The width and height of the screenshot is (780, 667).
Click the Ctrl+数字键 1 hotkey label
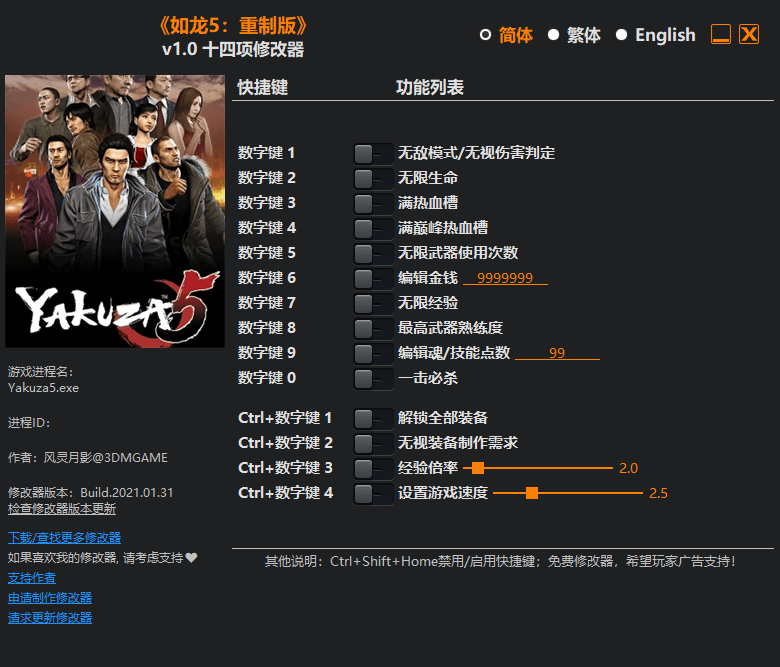tap(285, 418)
